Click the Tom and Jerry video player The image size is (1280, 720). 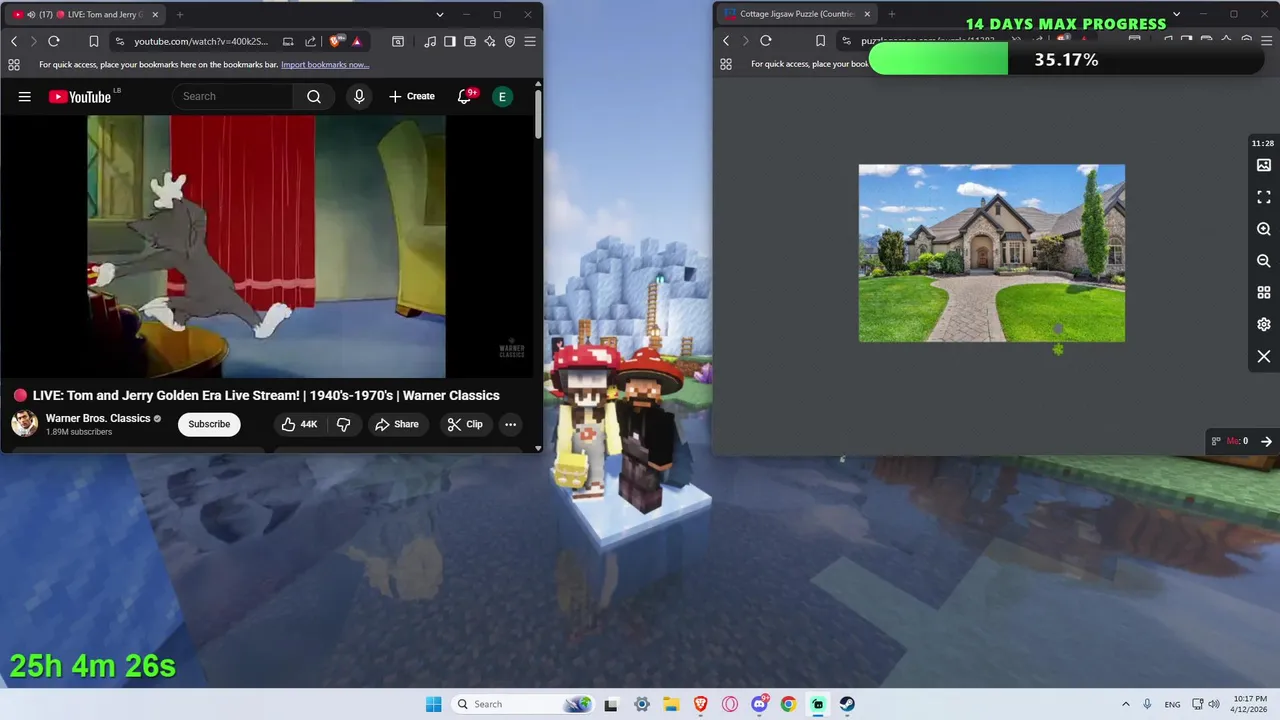point(266,246)
